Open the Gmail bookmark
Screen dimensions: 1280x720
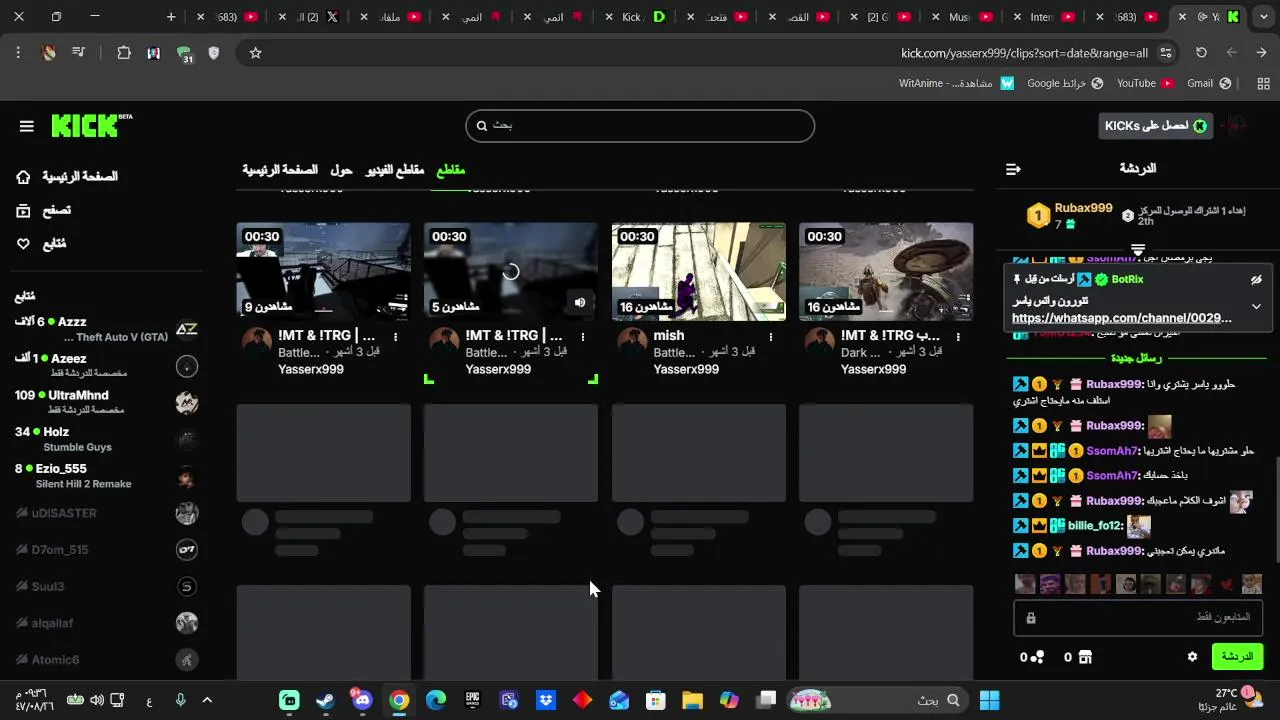(1209, 83)
